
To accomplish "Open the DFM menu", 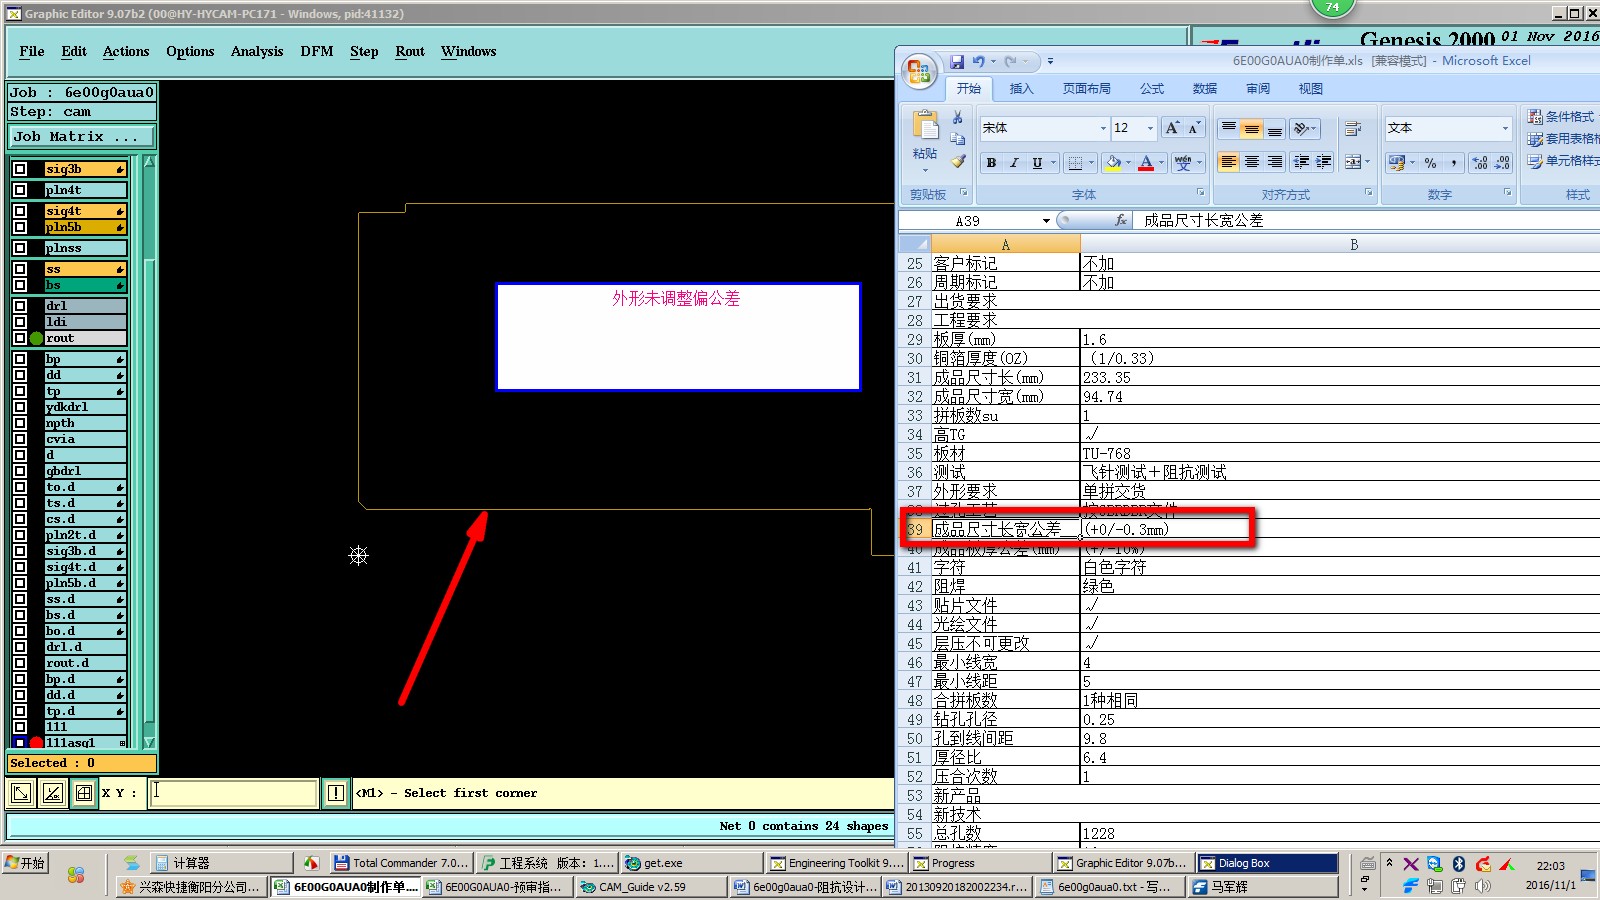I will pos(317,52).
